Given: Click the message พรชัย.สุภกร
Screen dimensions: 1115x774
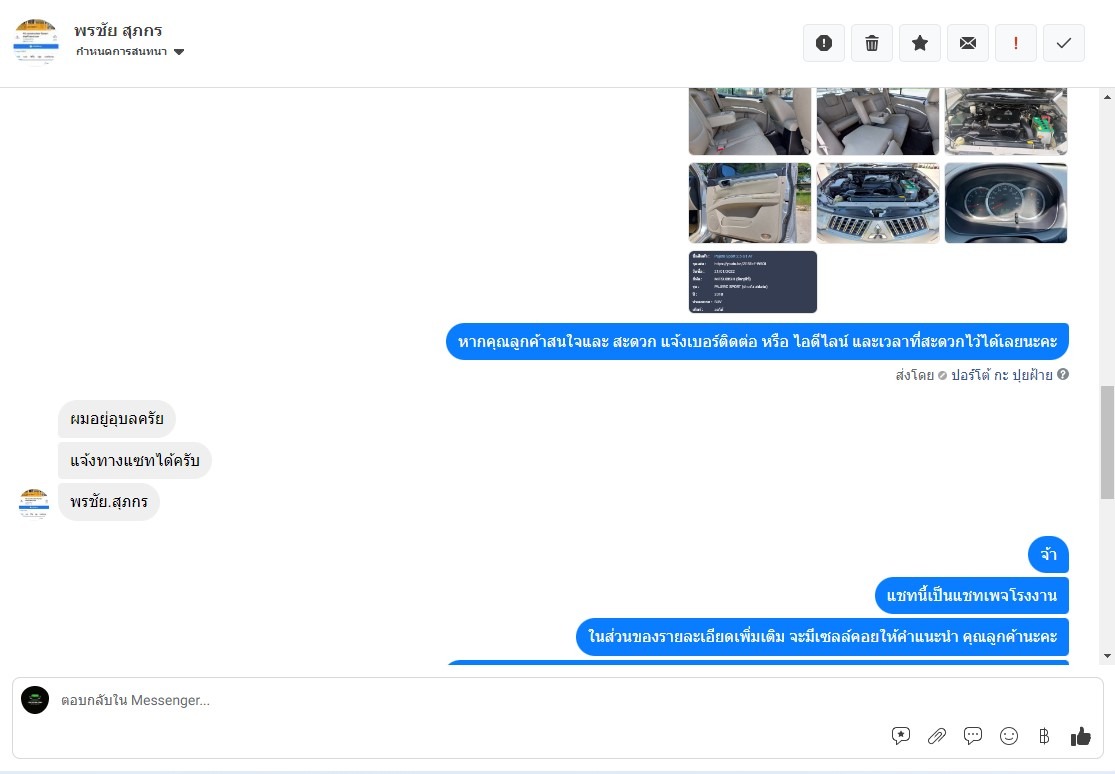Looking at the screenshot, I should (x=109, y=502).
